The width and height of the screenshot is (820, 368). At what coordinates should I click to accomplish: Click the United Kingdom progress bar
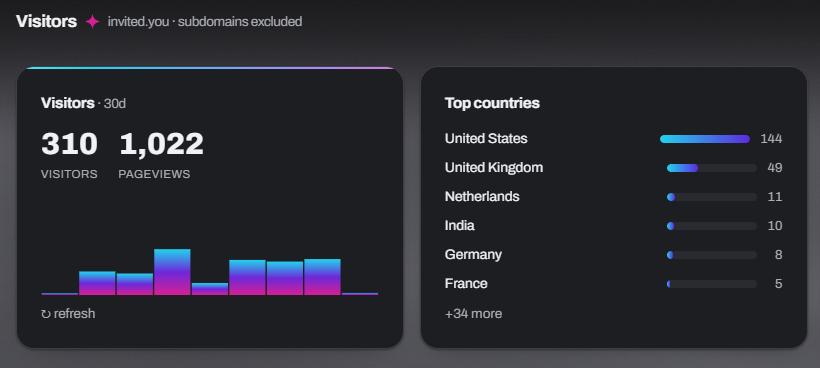coord(712,168)
